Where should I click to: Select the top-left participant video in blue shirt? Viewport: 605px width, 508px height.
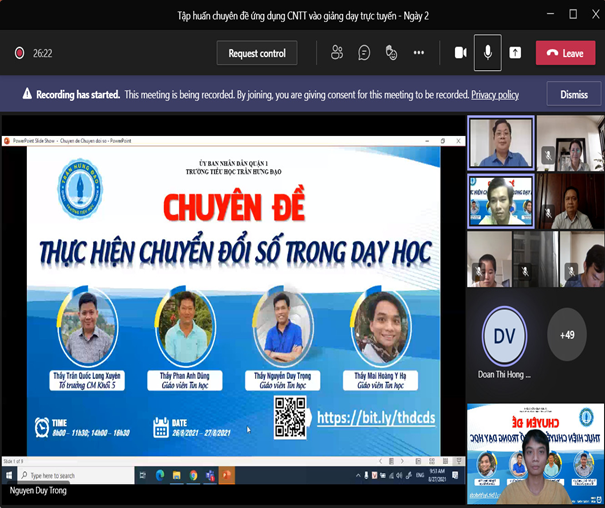pos(500,142)
